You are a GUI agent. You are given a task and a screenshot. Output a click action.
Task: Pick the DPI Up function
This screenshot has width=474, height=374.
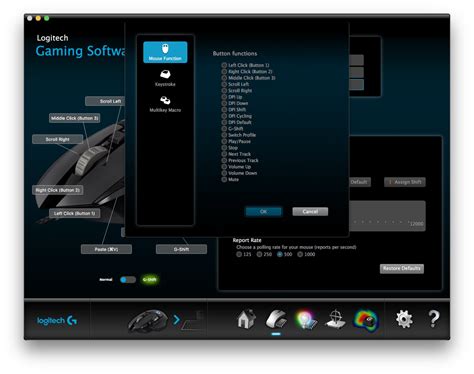tap(224, 97)
